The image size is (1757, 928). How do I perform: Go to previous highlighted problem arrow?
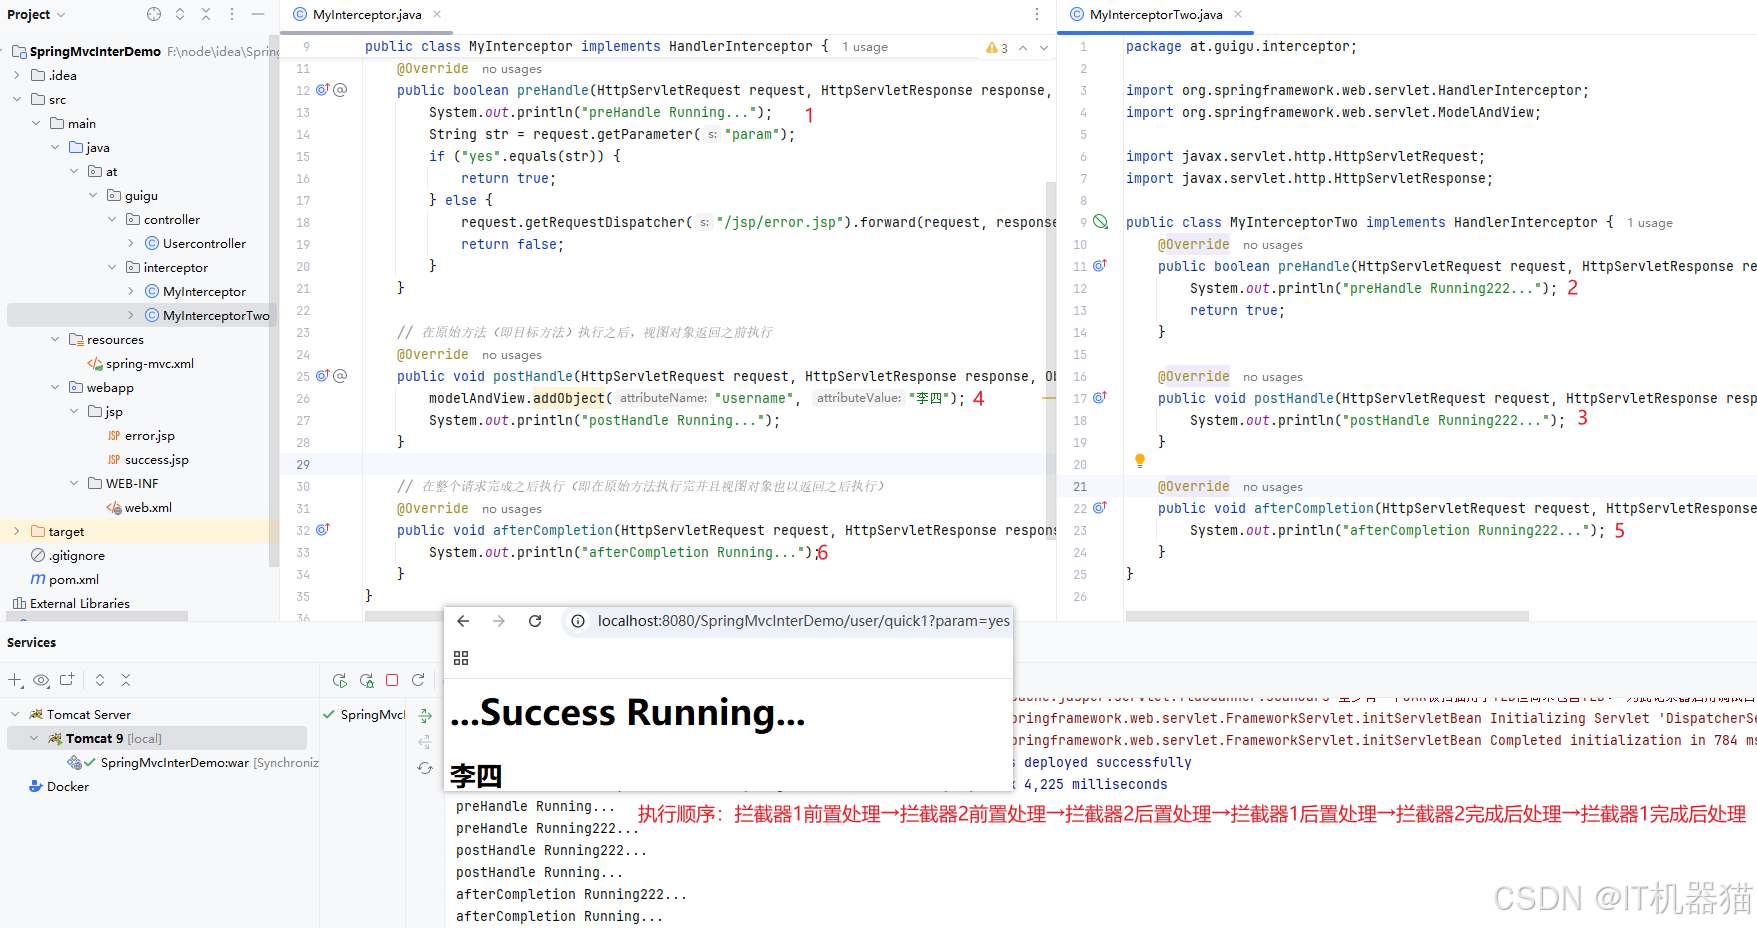pyautogui.click(x=1023, y=47)
